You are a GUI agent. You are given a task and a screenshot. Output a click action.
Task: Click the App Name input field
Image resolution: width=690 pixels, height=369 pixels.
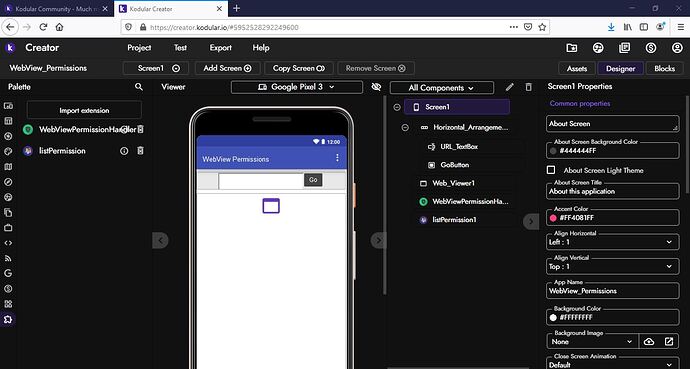pos(613,291)
